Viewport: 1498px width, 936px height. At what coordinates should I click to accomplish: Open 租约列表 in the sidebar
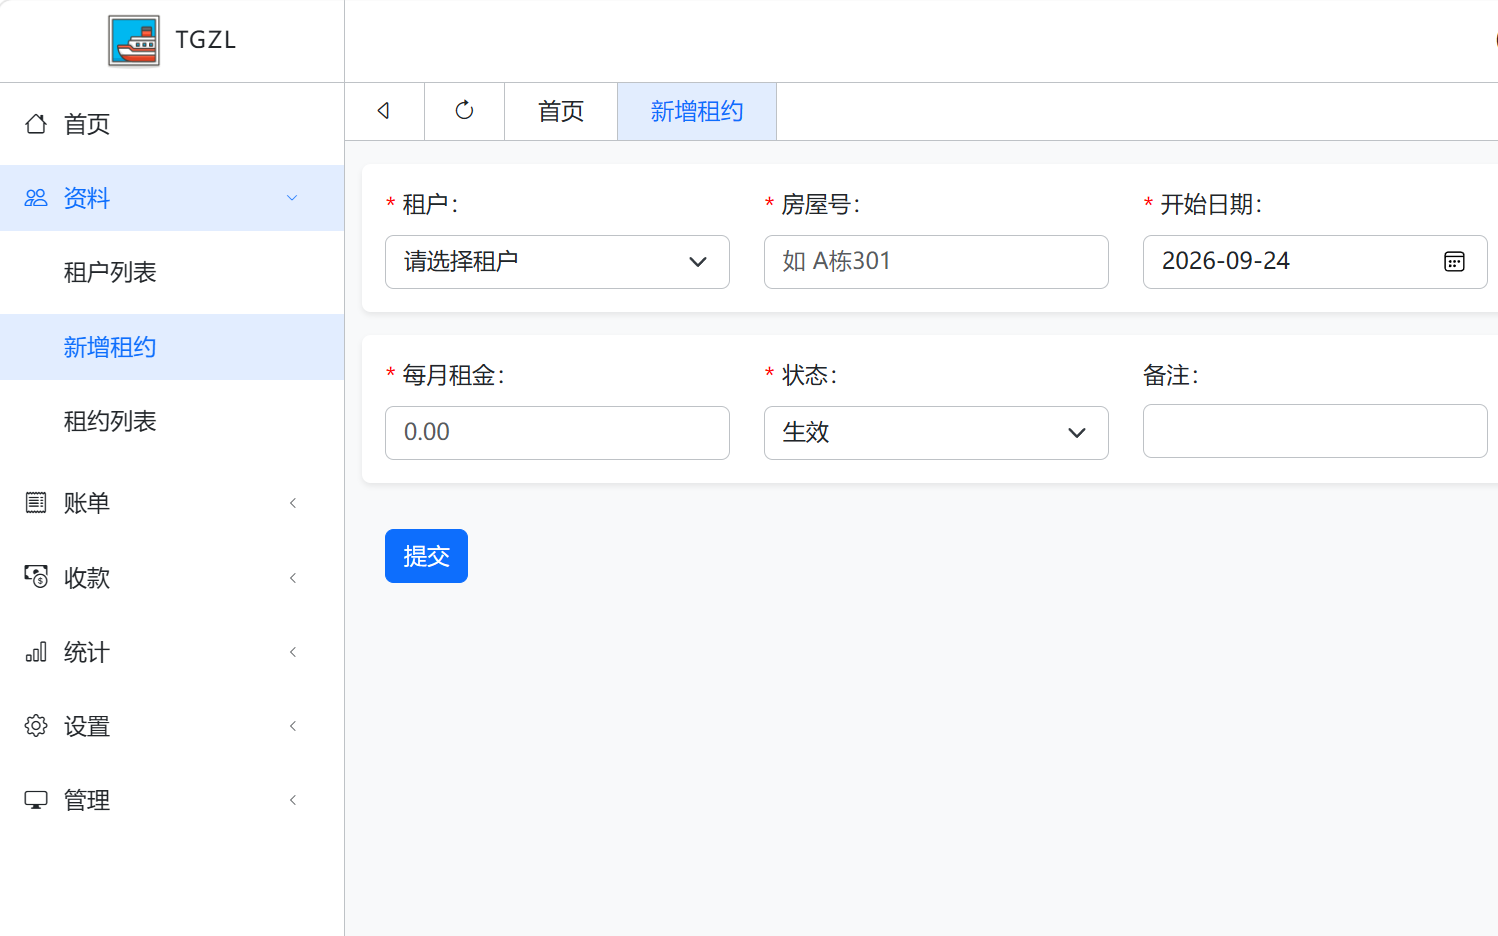(x=172, y=421)
